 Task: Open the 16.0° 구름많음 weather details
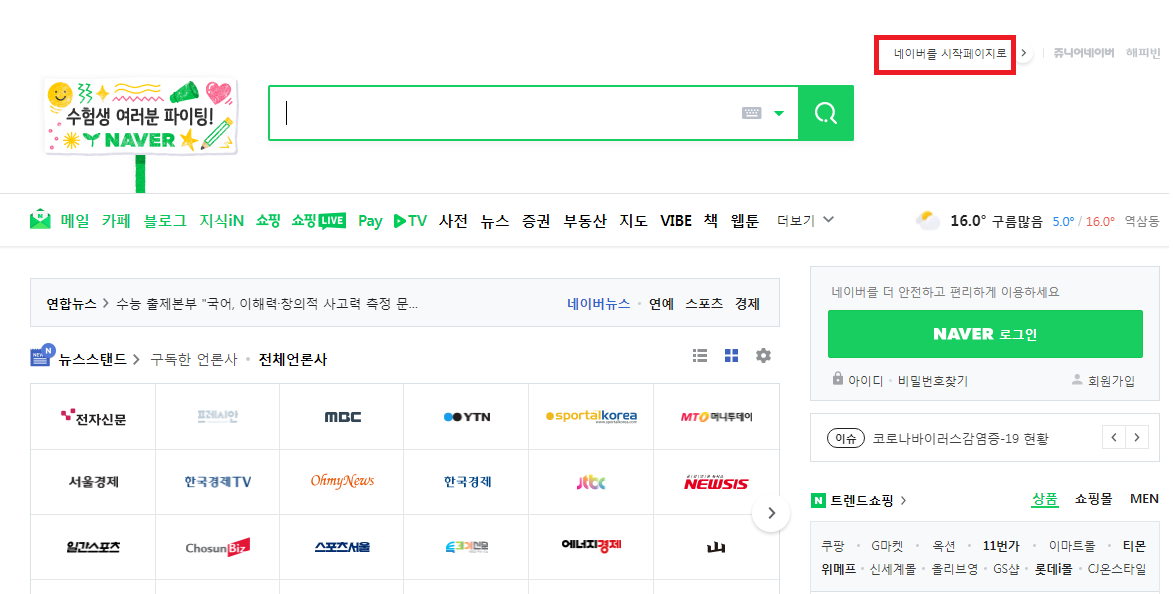[x=996, y=221]
